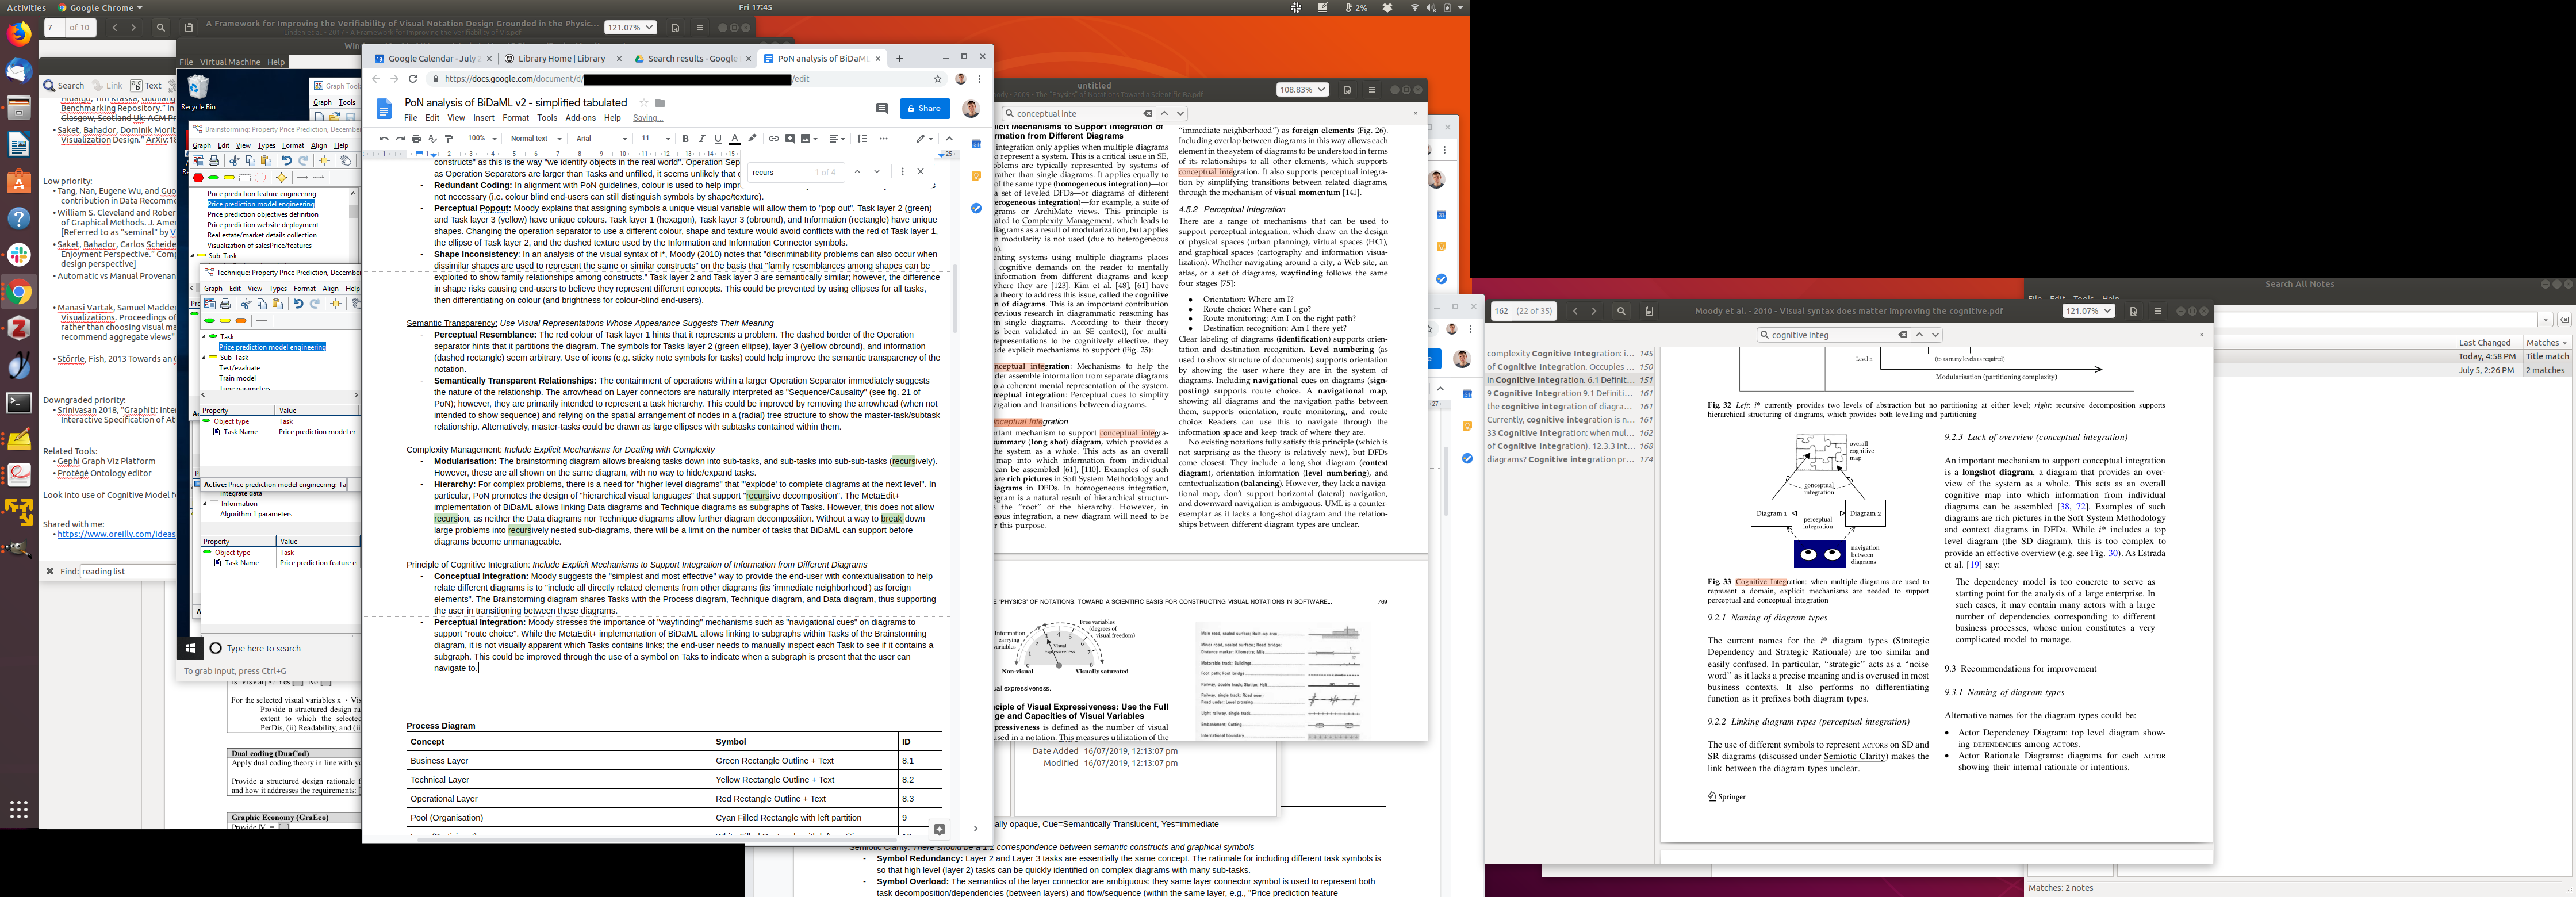Click the highlight color marker icon
Viewport: 2576px width, 897px height.
[x=752, y=139]
